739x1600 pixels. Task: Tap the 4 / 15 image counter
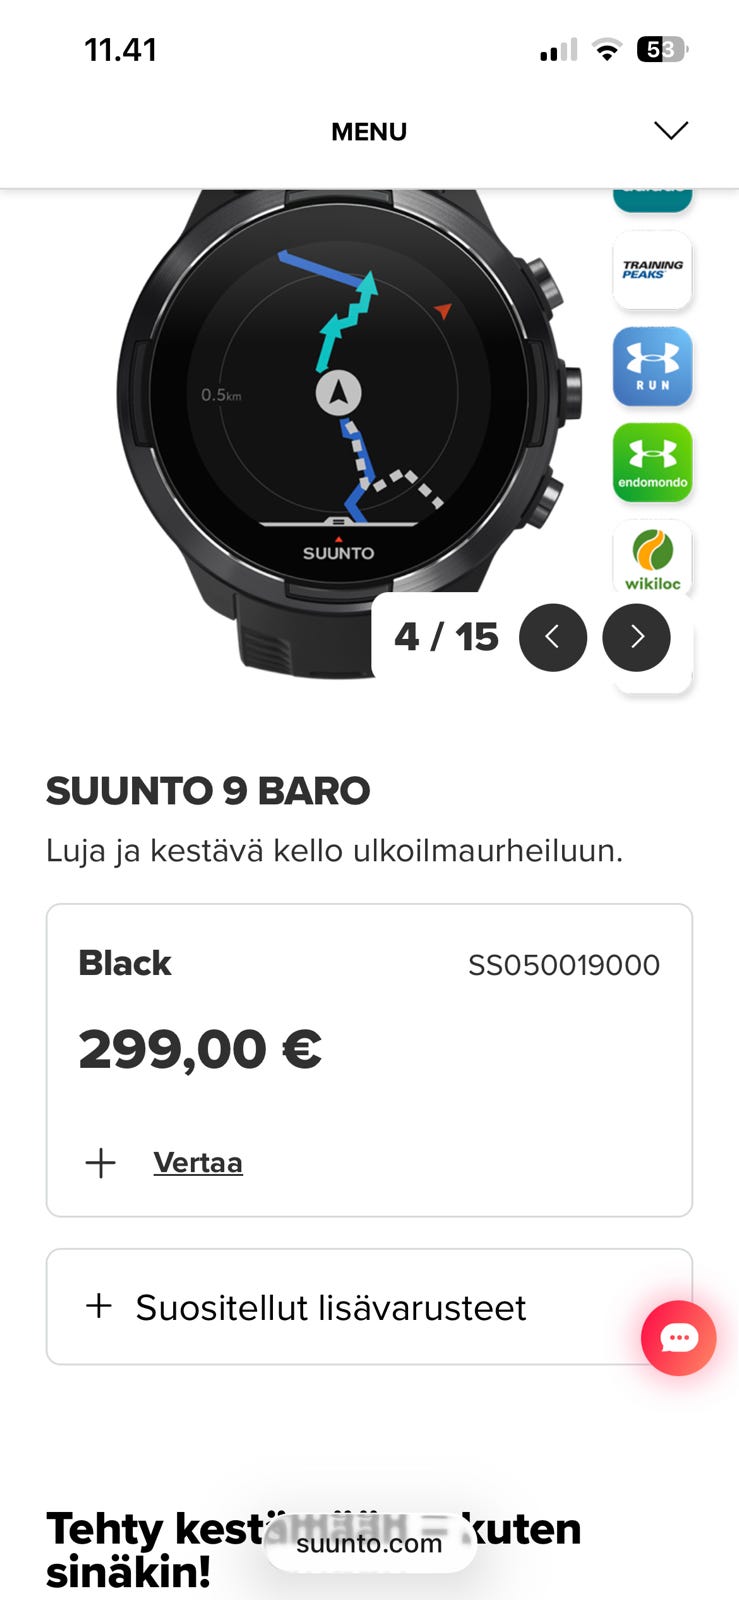coord(446,637)
